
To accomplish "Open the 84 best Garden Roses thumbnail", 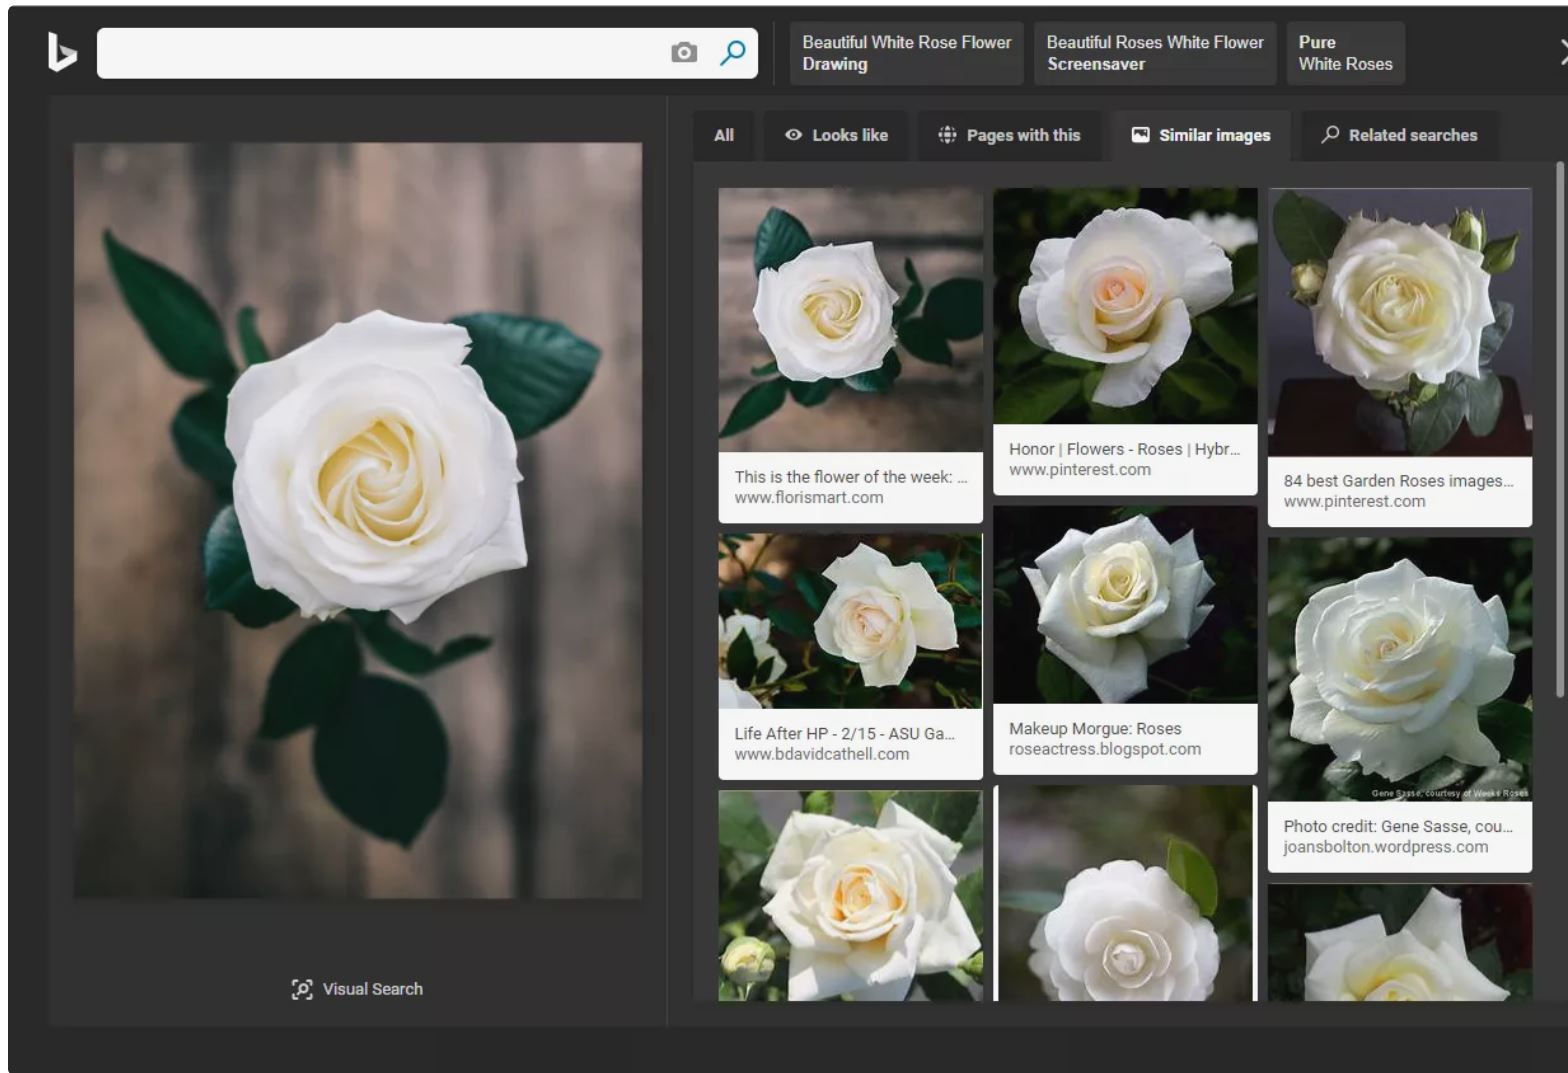I will pos(1400,322).
